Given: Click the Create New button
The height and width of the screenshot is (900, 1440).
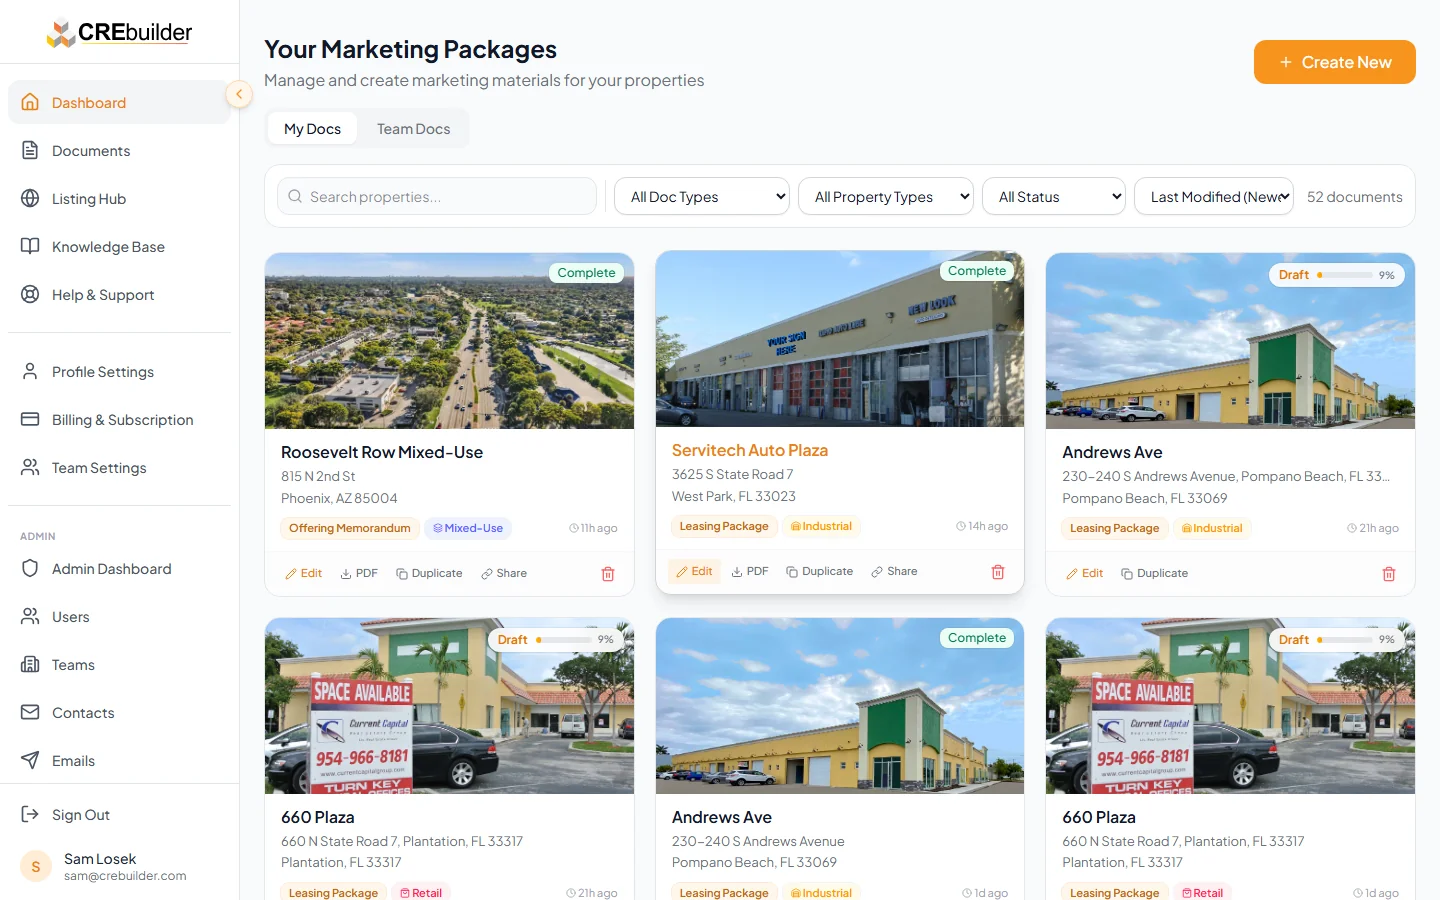Looking at the screenshot, I should pos(1334,62).
